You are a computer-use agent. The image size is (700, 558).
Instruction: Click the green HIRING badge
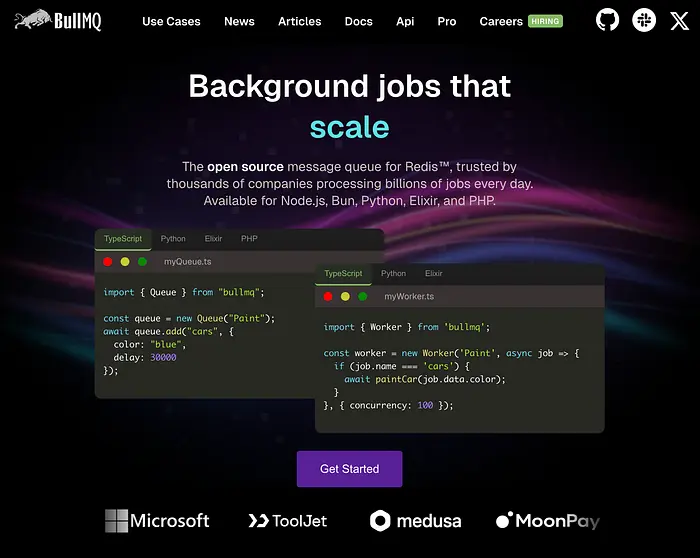coord(545,21)
